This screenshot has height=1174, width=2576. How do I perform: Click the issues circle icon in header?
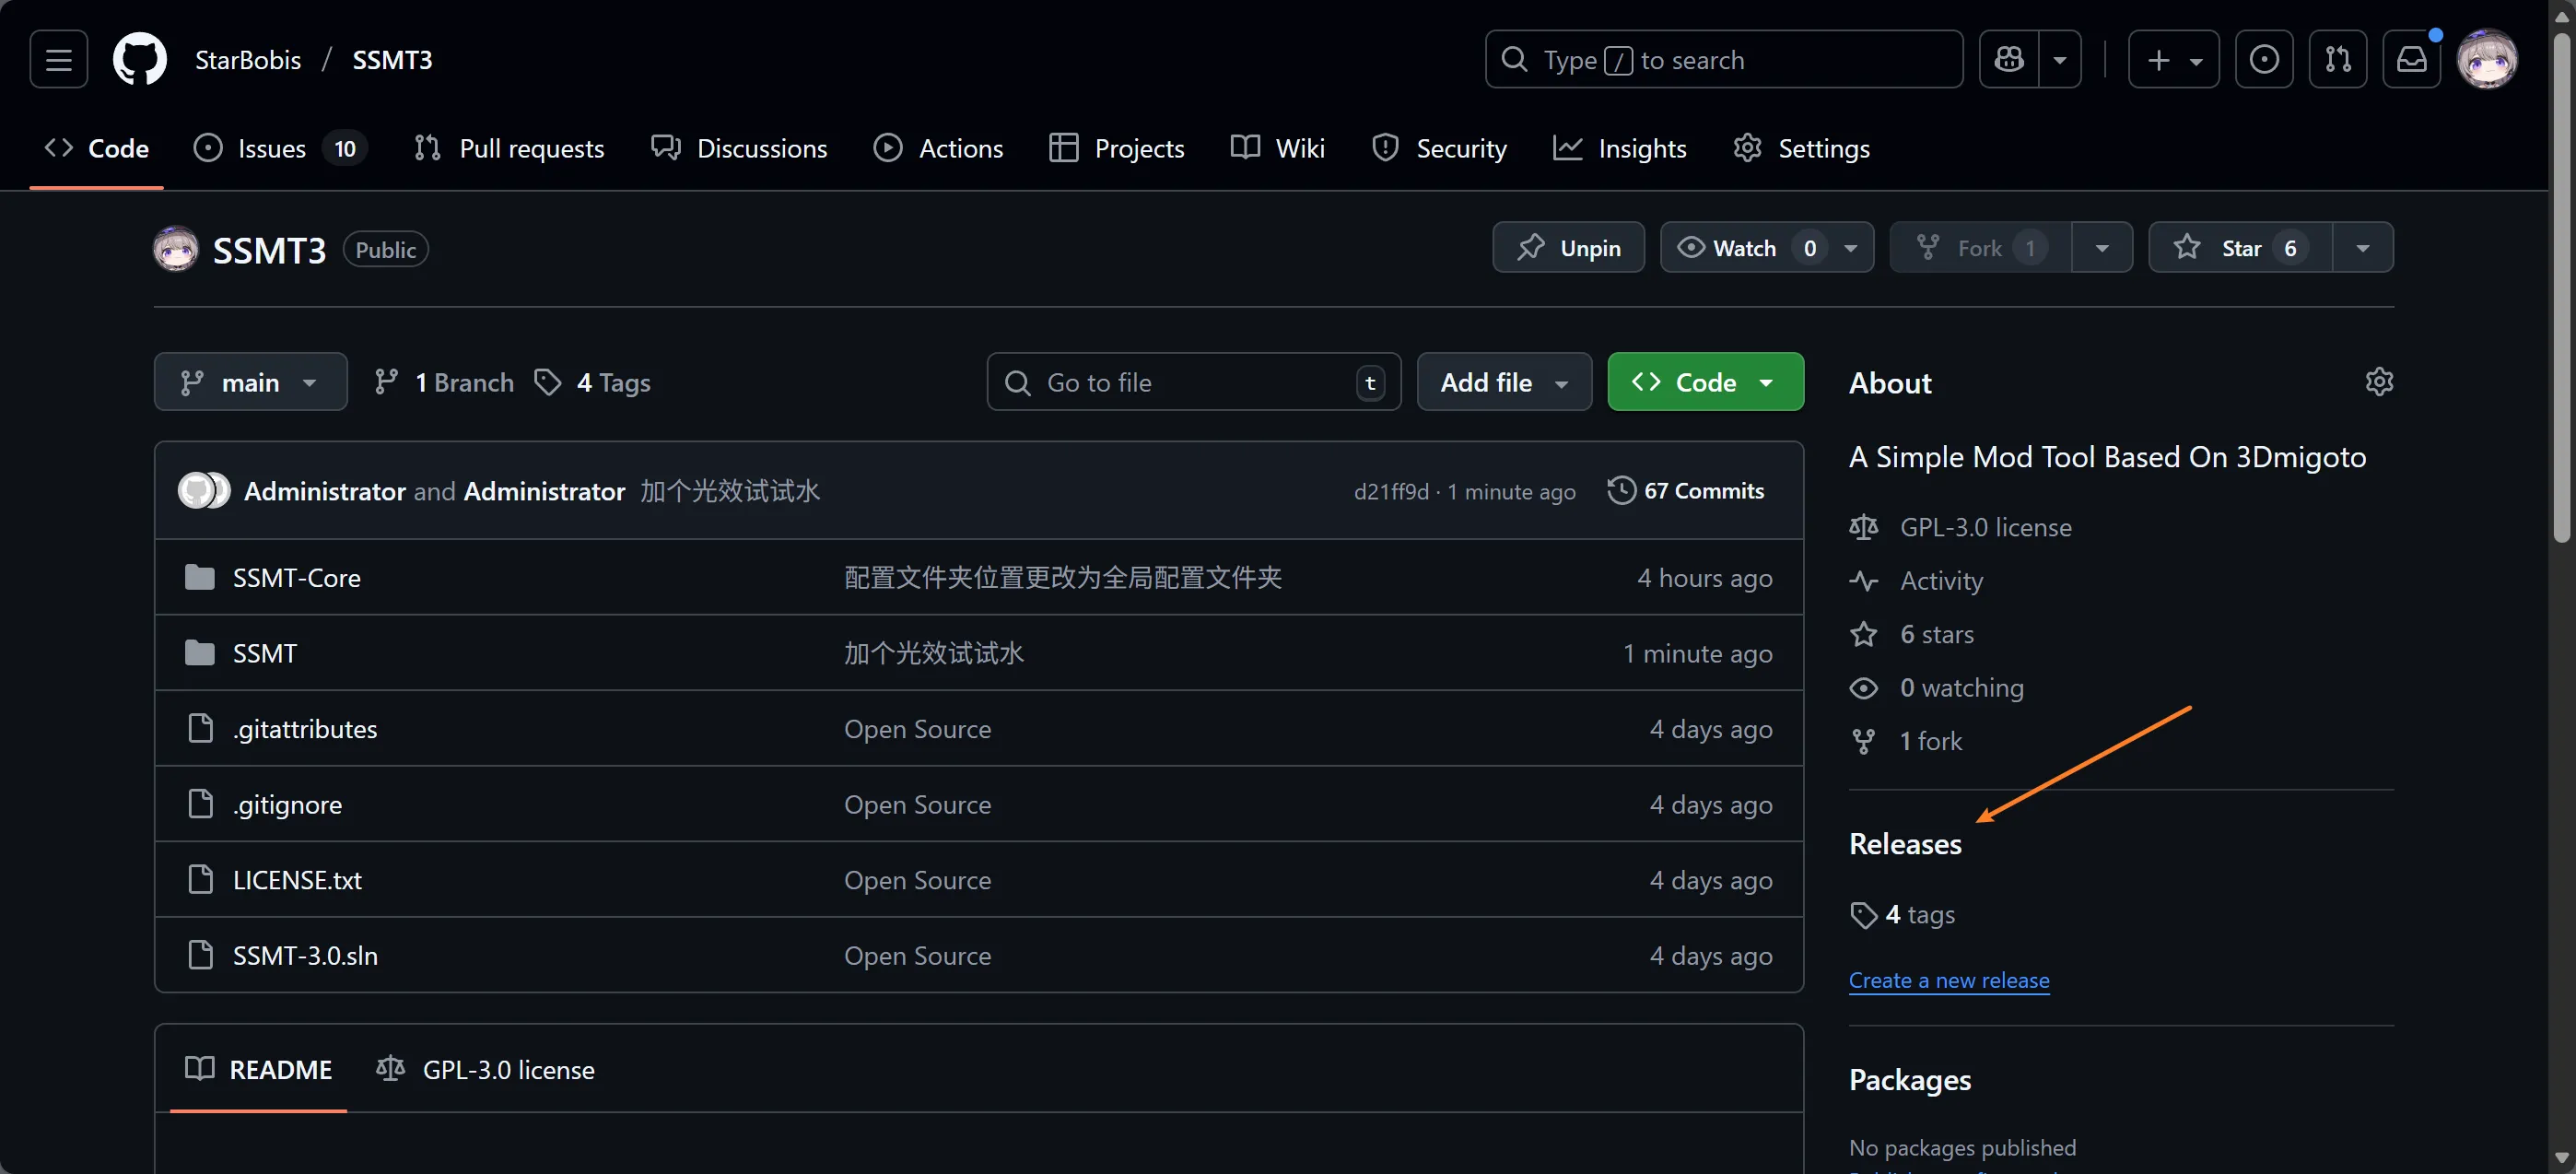click(2264, 60)
